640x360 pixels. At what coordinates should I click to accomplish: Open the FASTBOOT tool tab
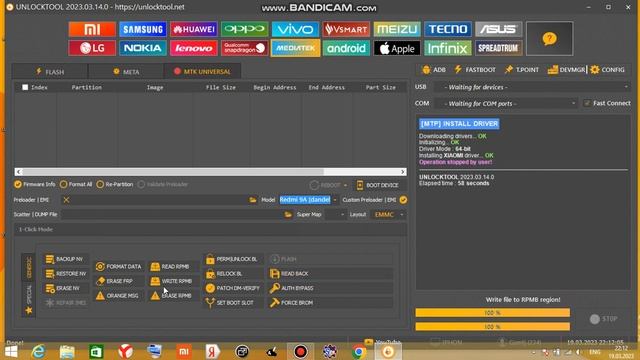point(475,70)
